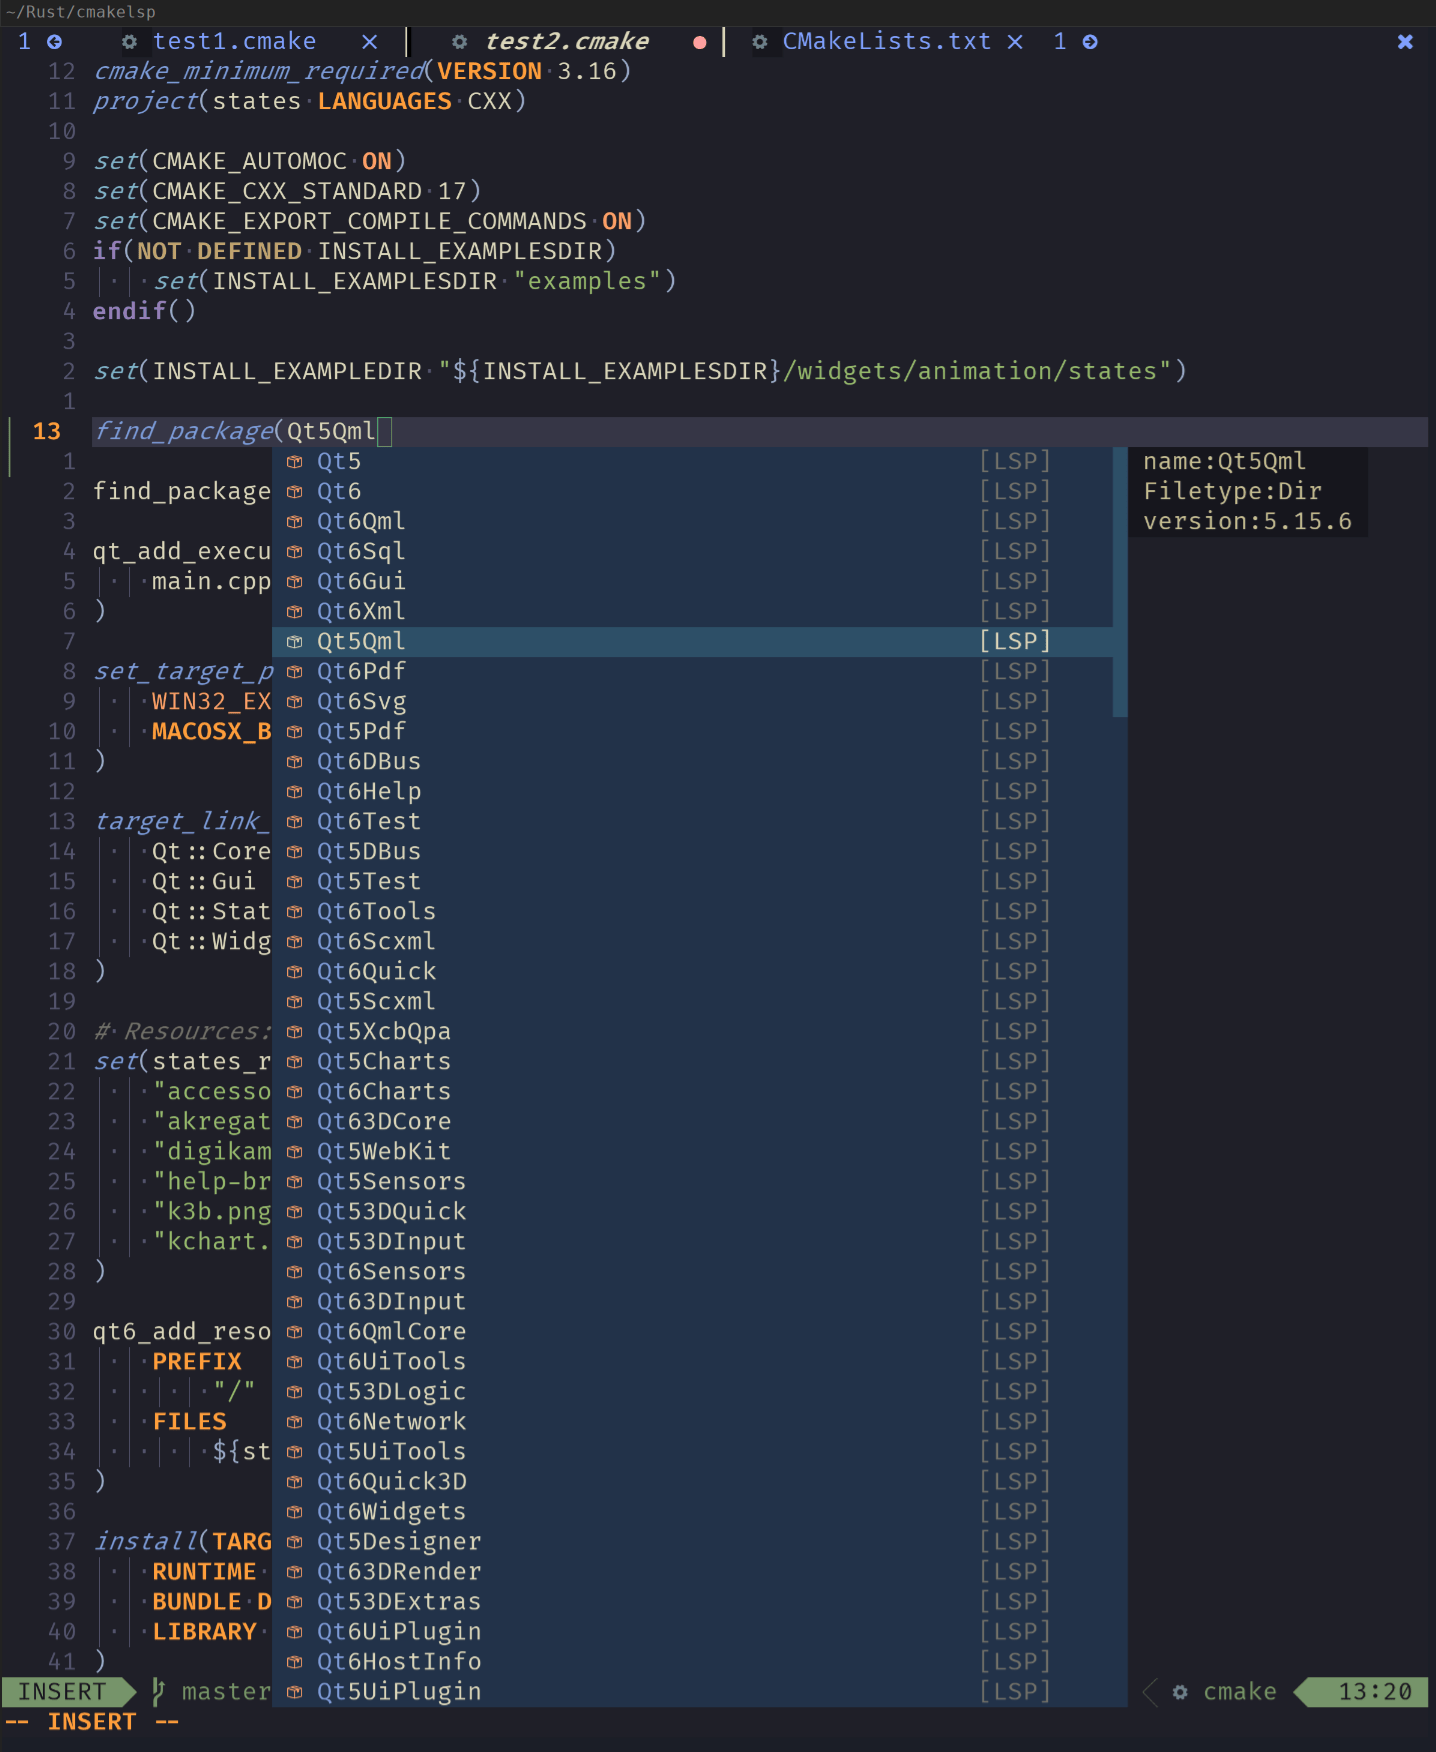This screenshot has height=1752, width=1436.
Task: Click the package icon beside Qt6Quick
Action: click(x=295, y=971)
